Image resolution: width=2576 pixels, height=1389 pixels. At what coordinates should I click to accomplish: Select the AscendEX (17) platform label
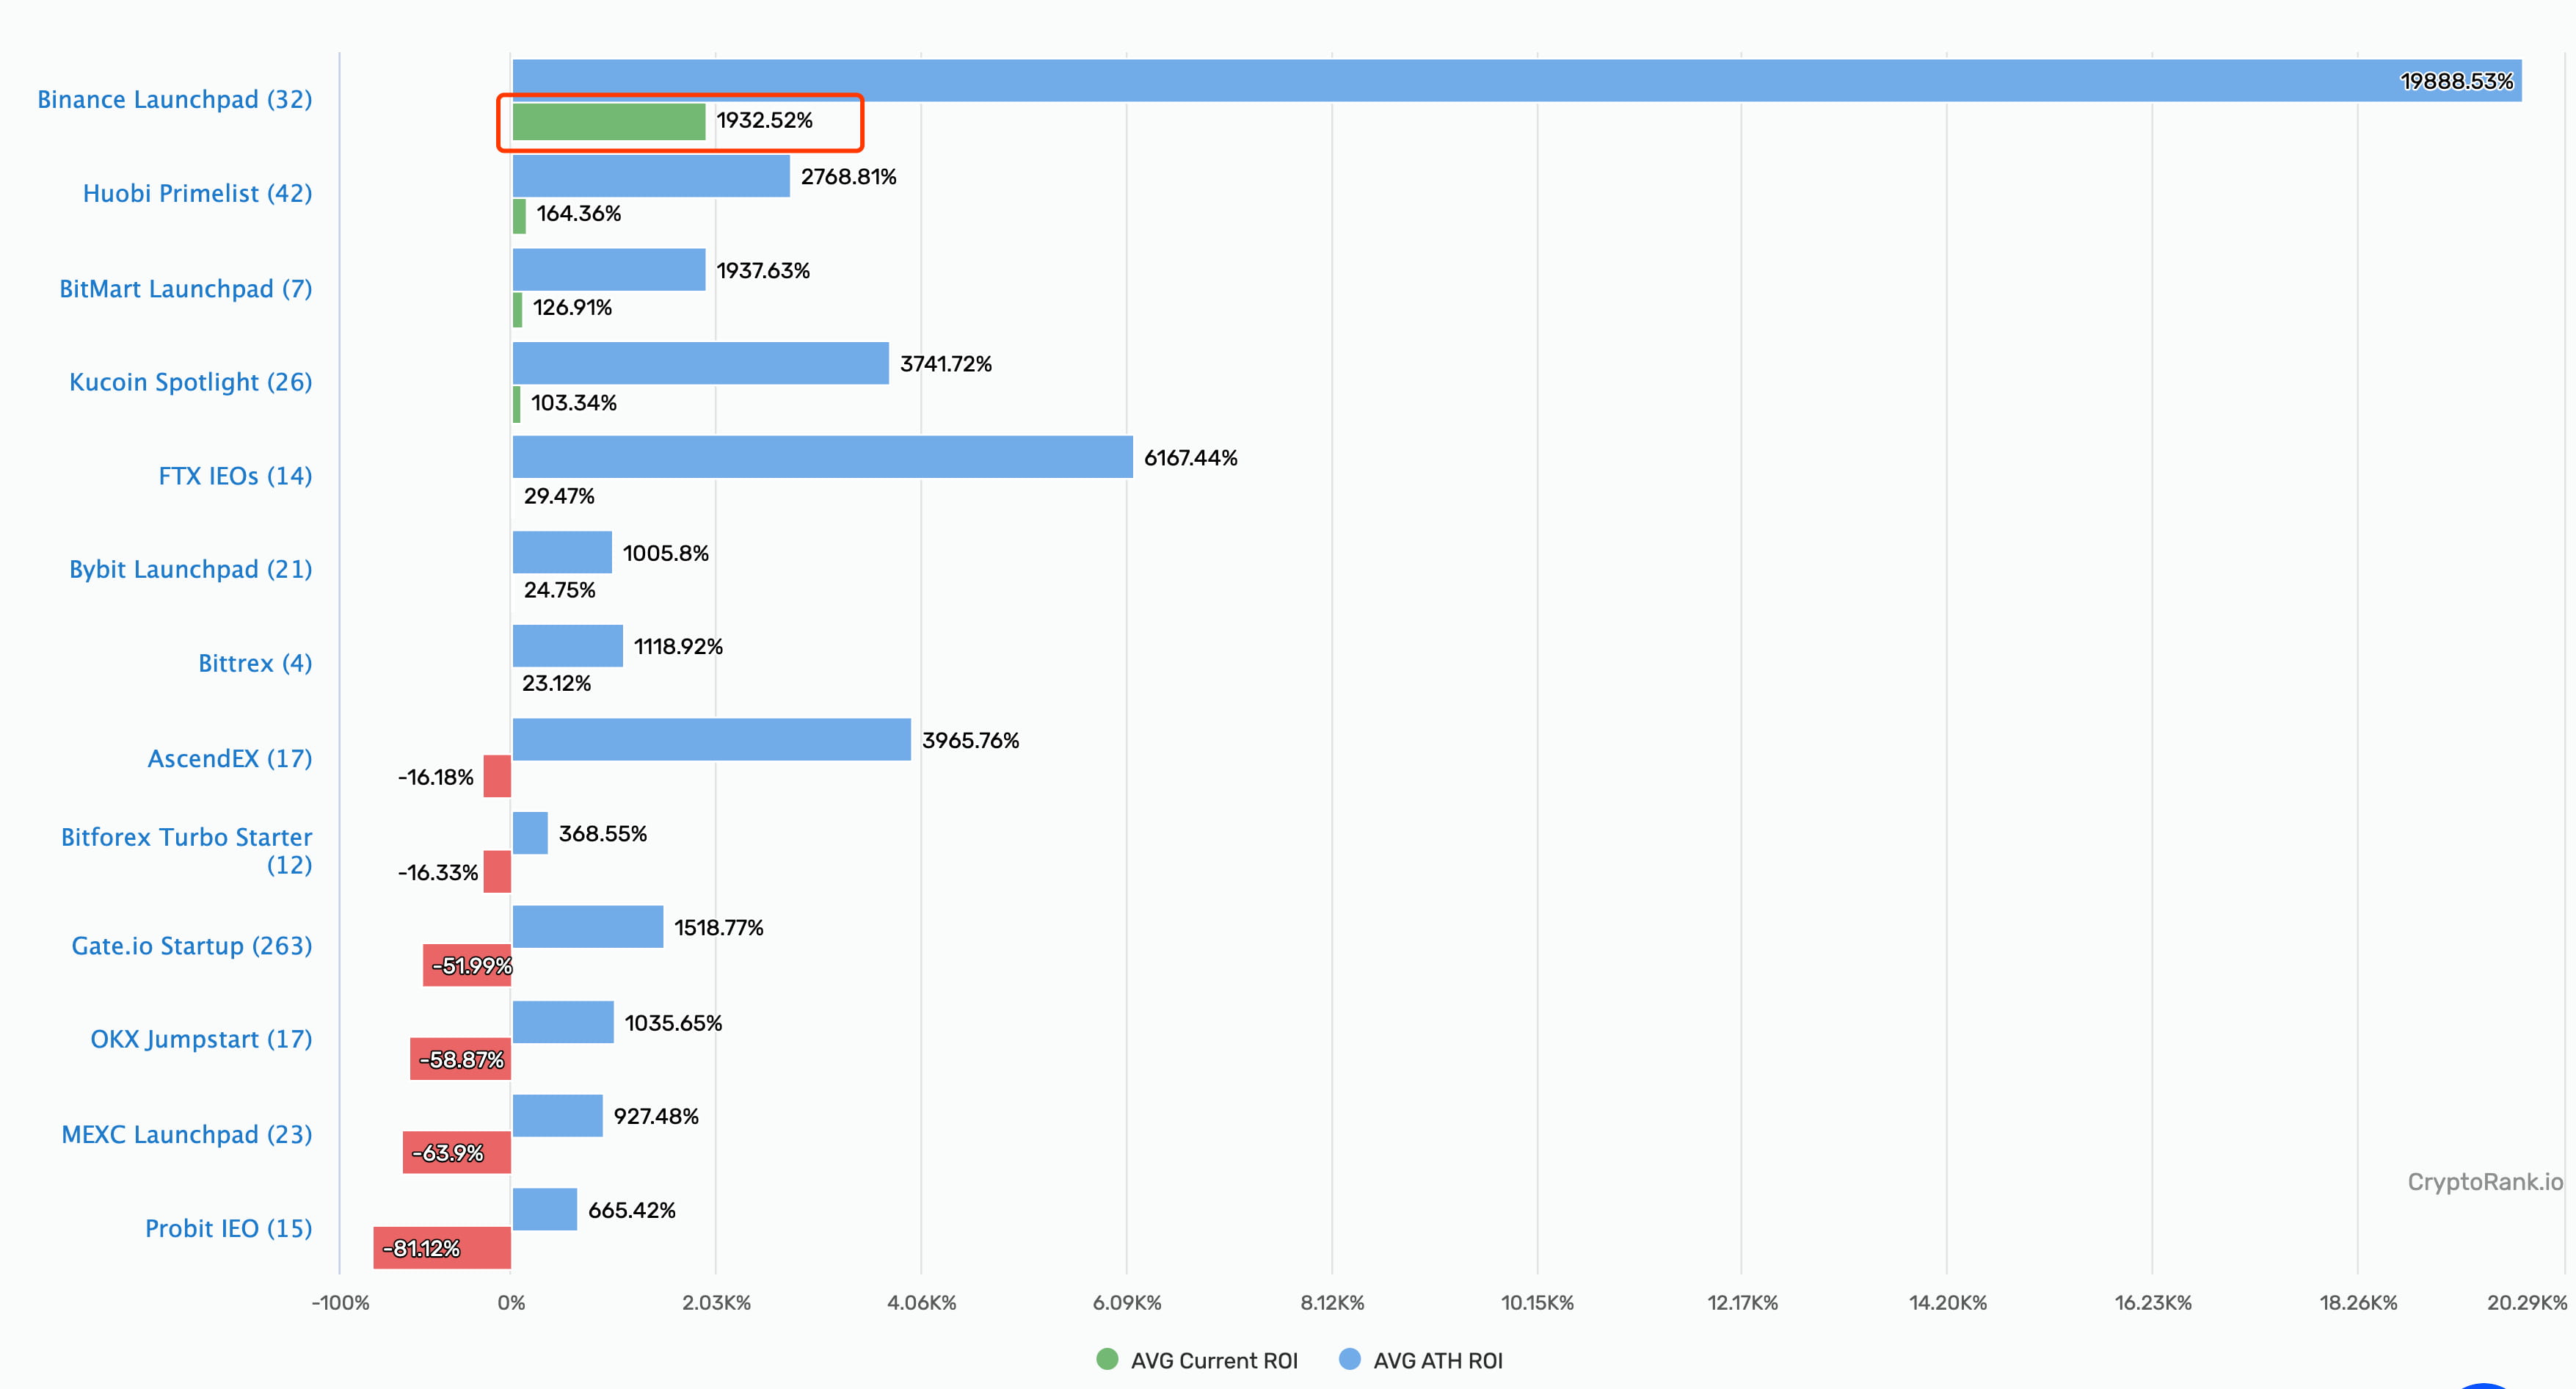pyautogui.click(x=230, y=758)
